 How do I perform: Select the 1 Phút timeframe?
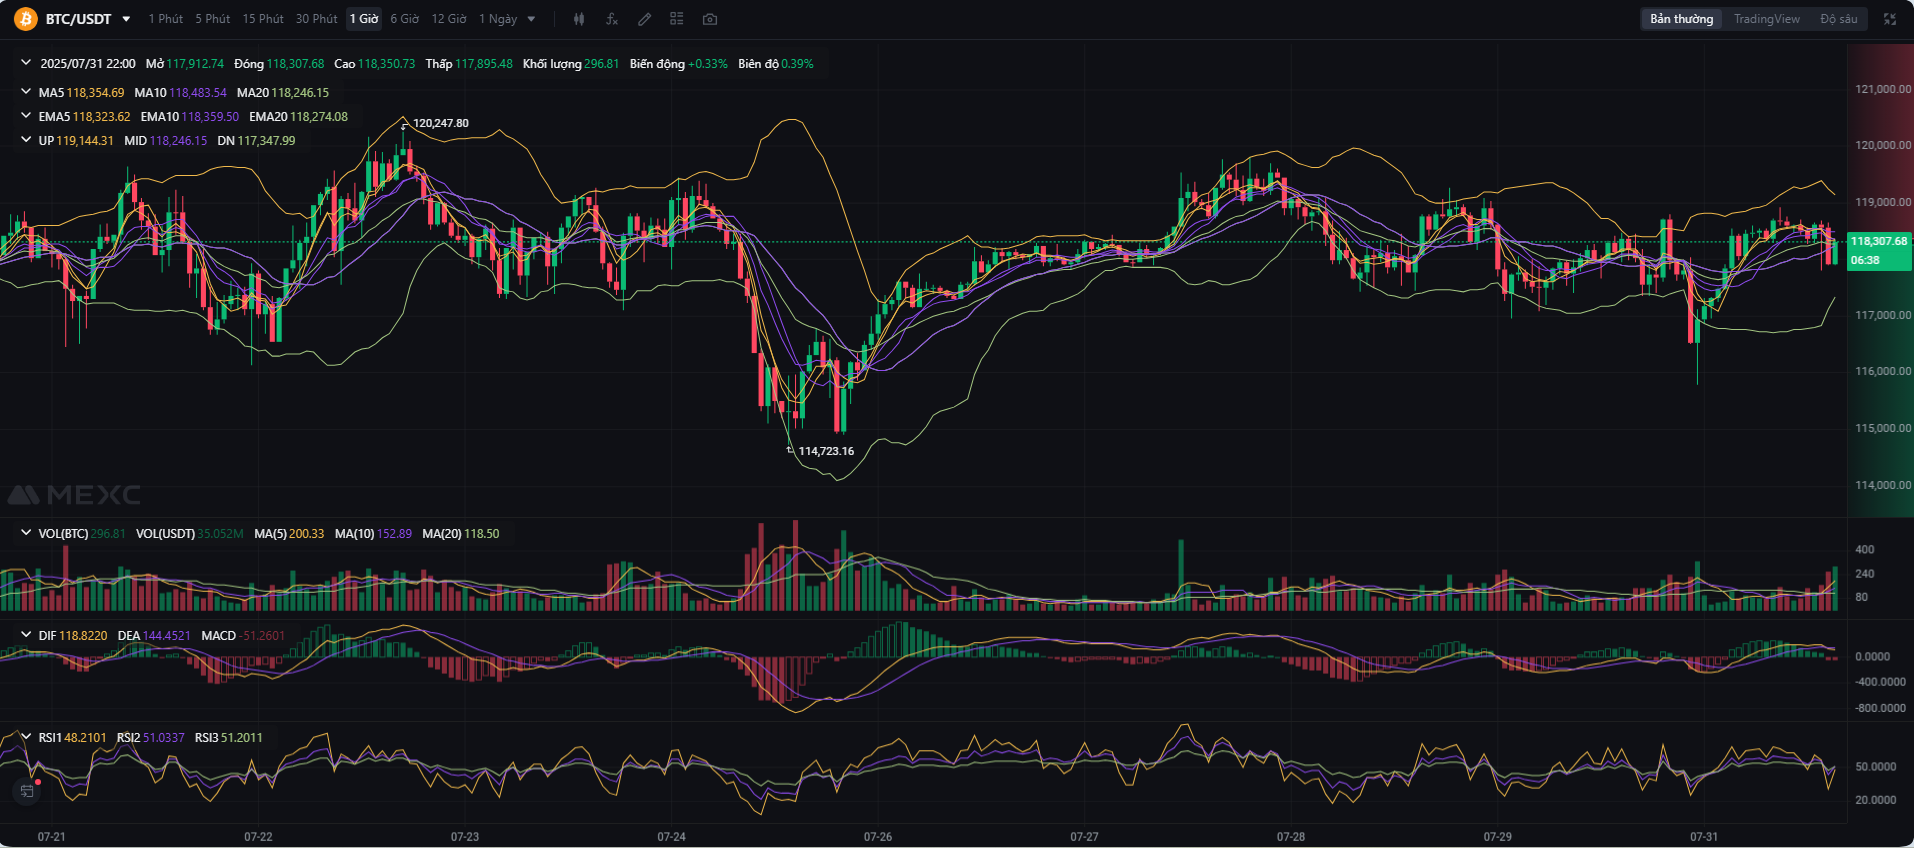(166, 19)
